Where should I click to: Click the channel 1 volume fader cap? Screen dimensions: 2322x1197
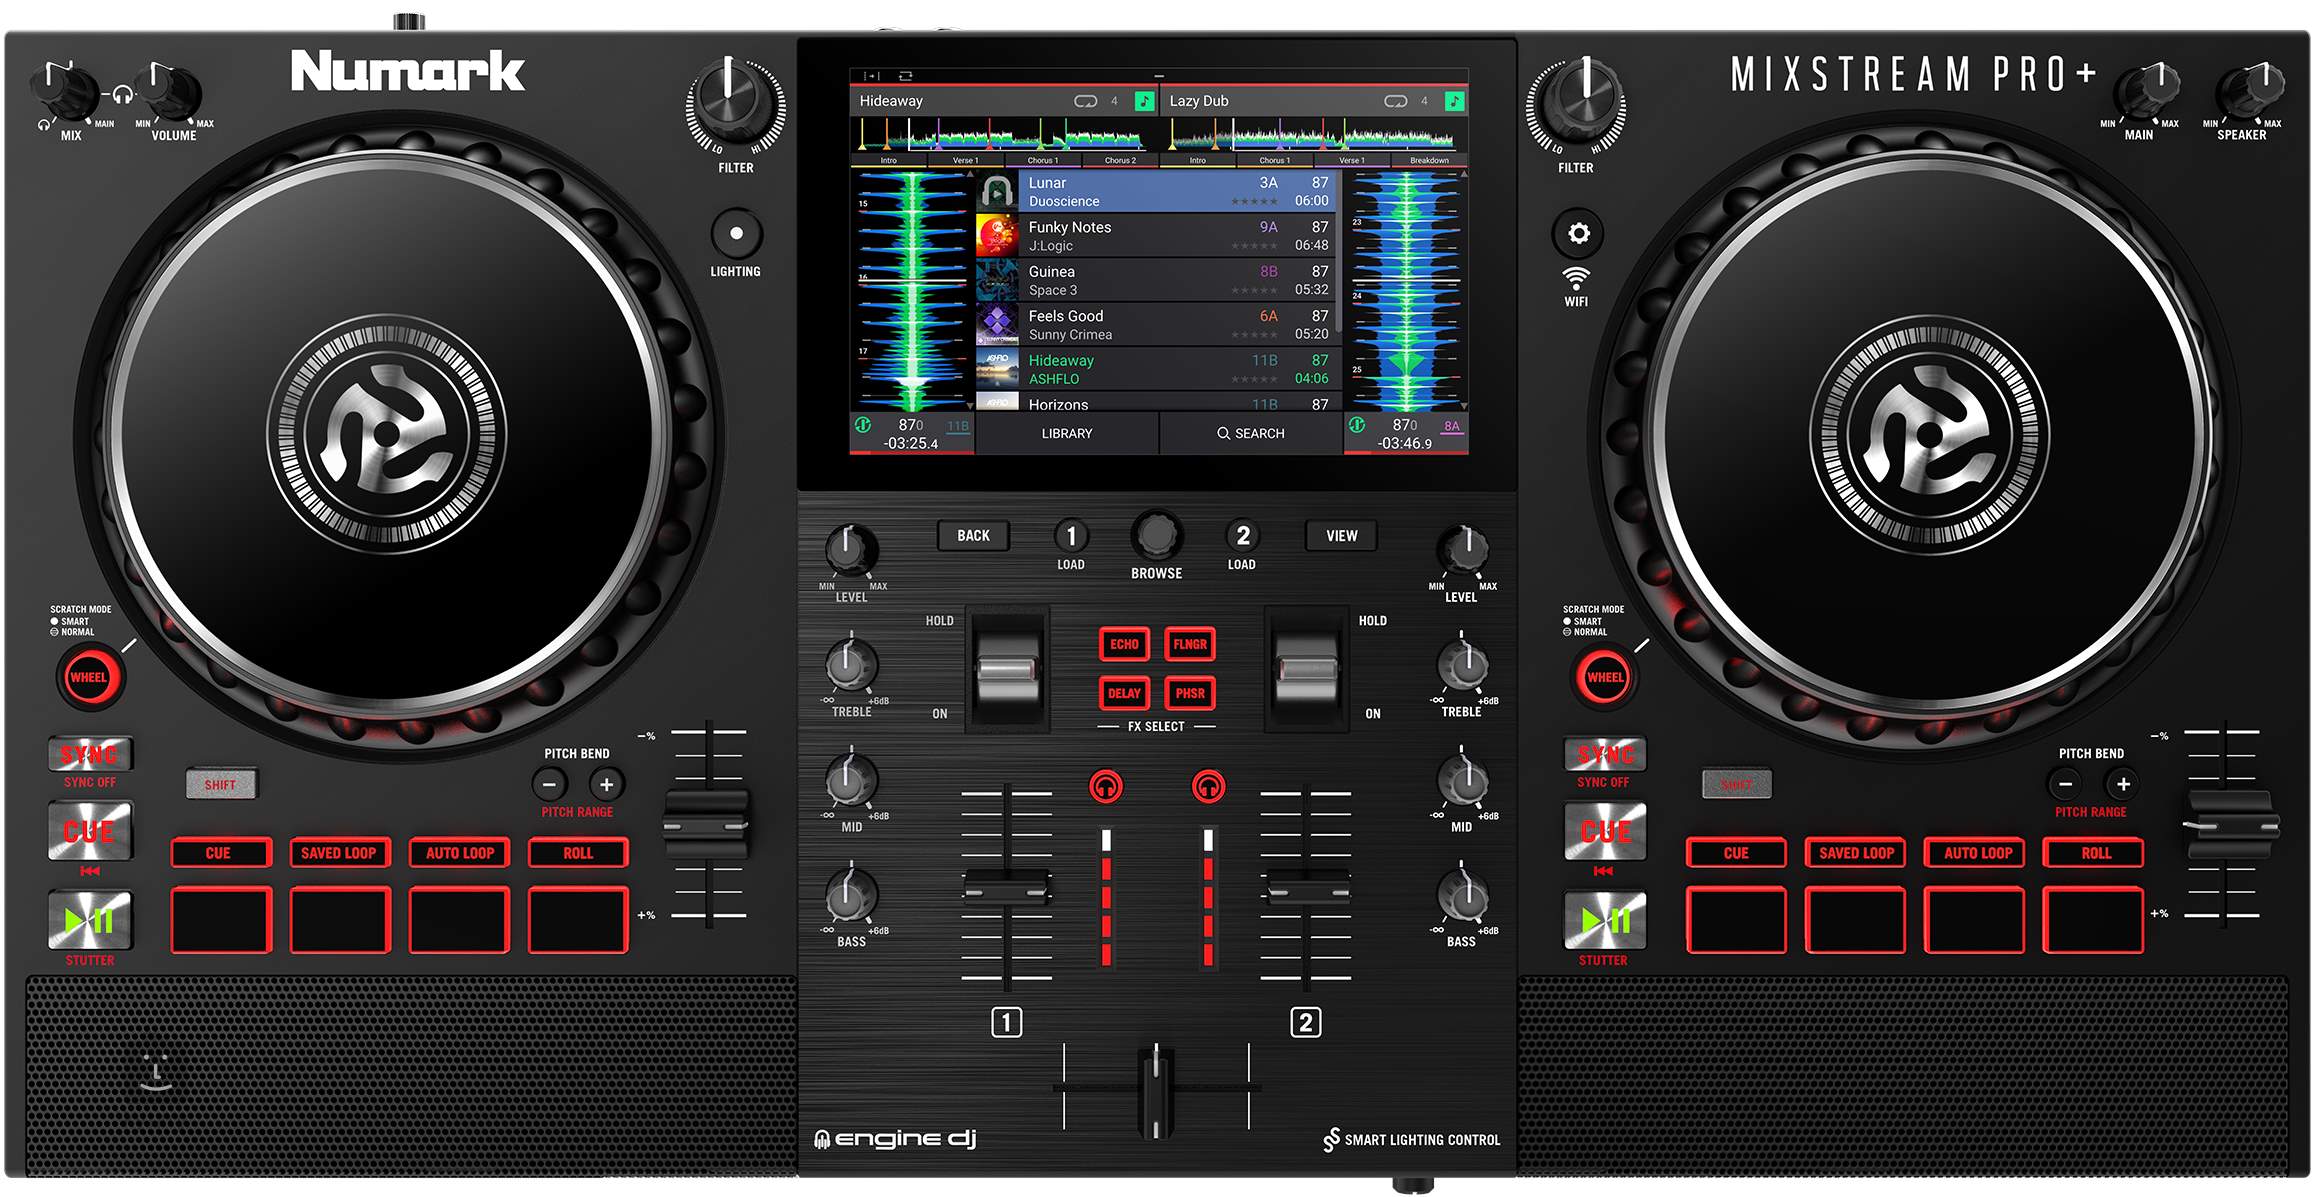[x=1007, y=888]
